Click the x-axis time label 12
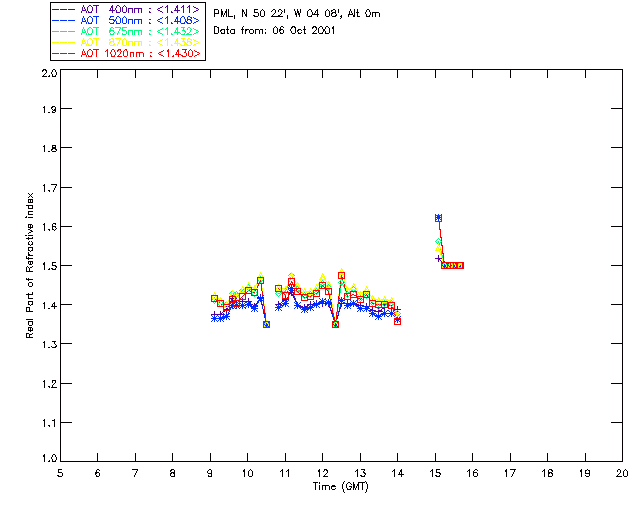This screenshot has height=512, width=640. coord(322,473)
